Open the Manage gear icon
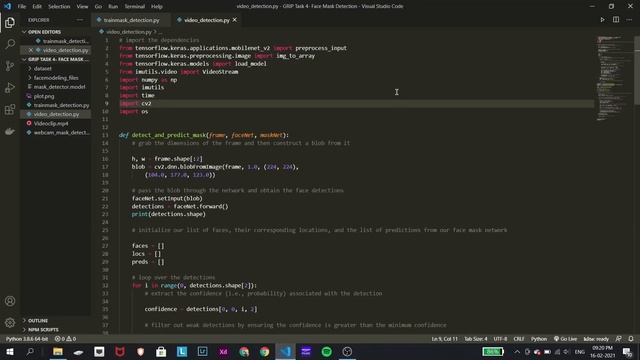 10,323
